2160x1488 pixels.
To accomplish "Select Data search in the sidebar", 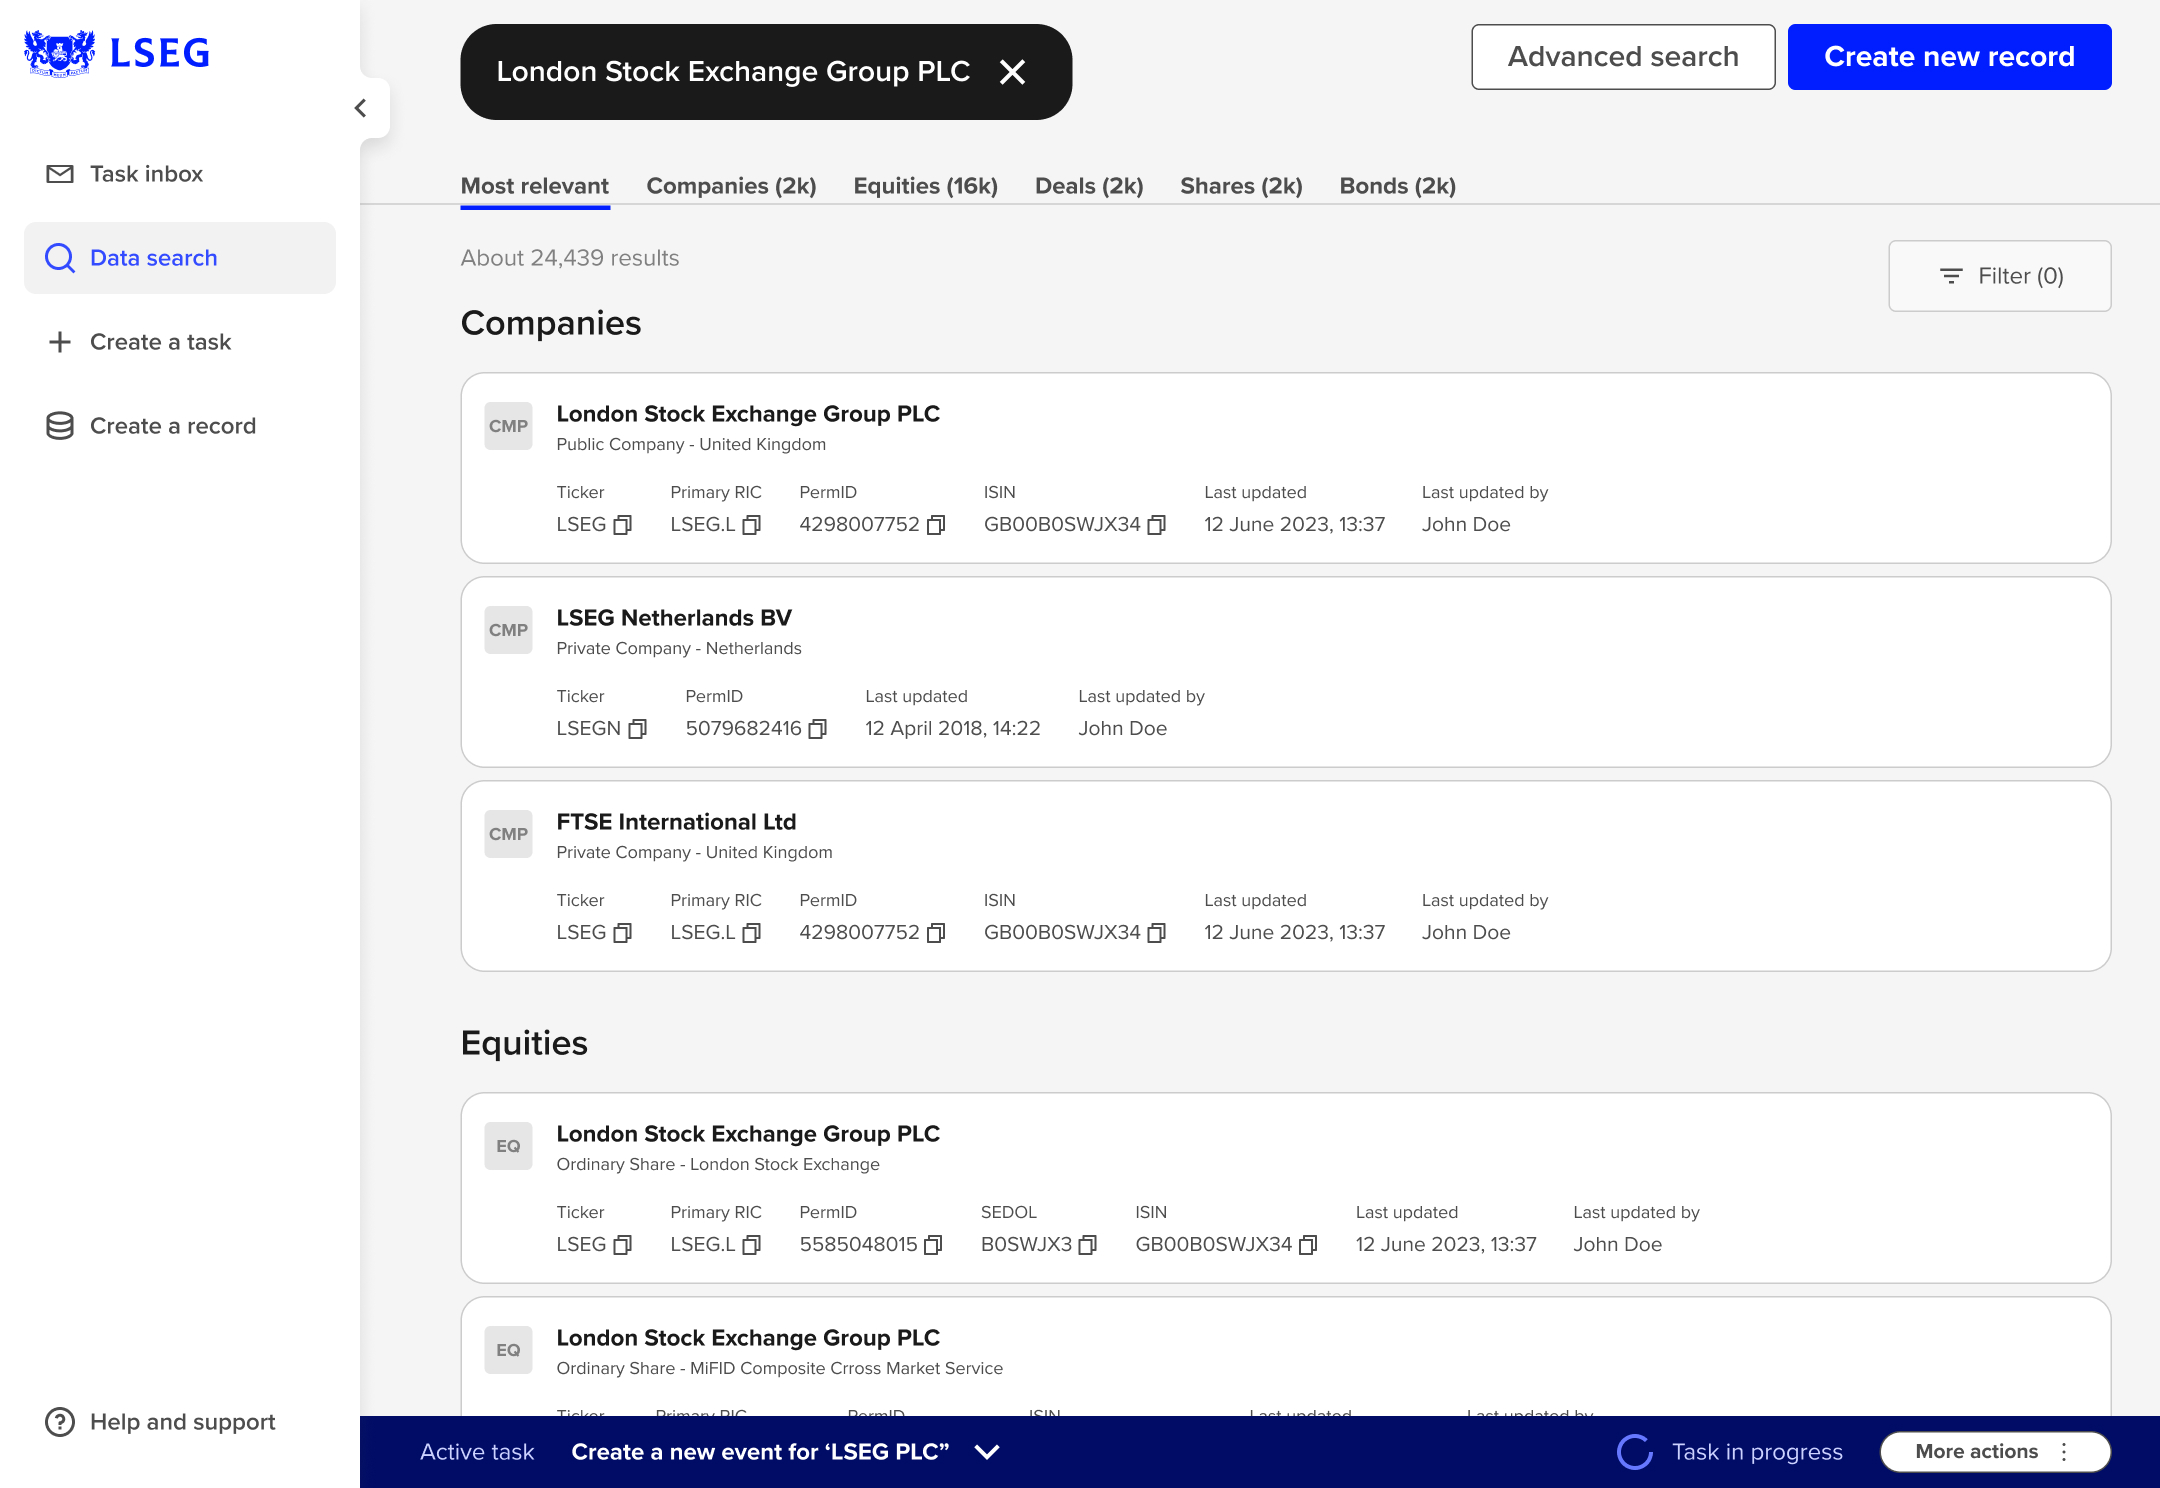I will pyautogui.click(x=153, y=257).
